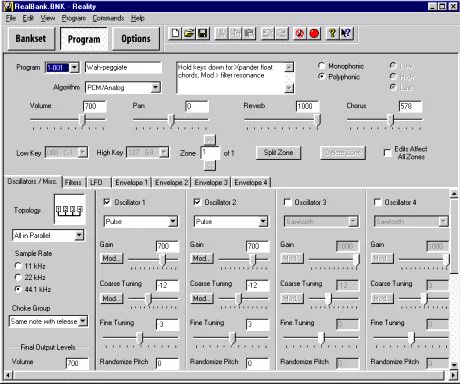The image size is (460, 384).
Task: Switch to the Envelope 2 tab
Action: point(171,182)
